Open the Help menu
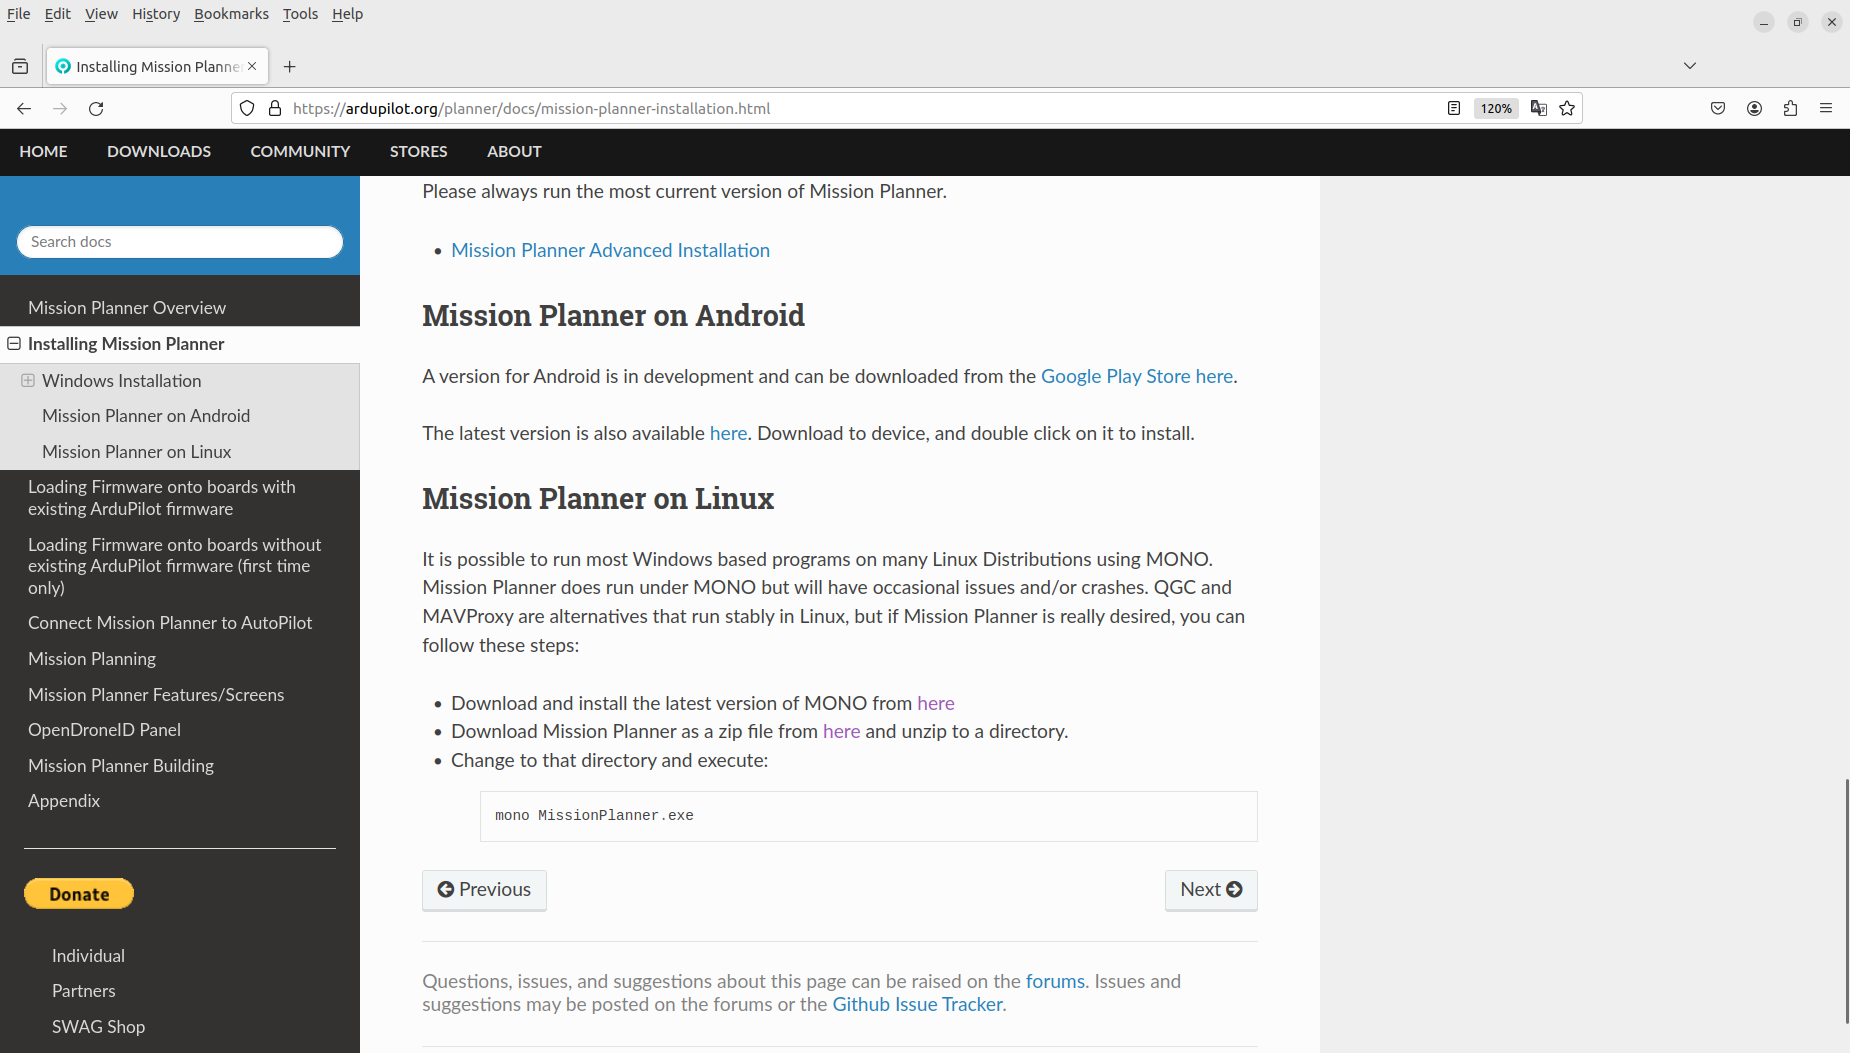The width and height of the screenshot is (1850, 1053). 348,14
